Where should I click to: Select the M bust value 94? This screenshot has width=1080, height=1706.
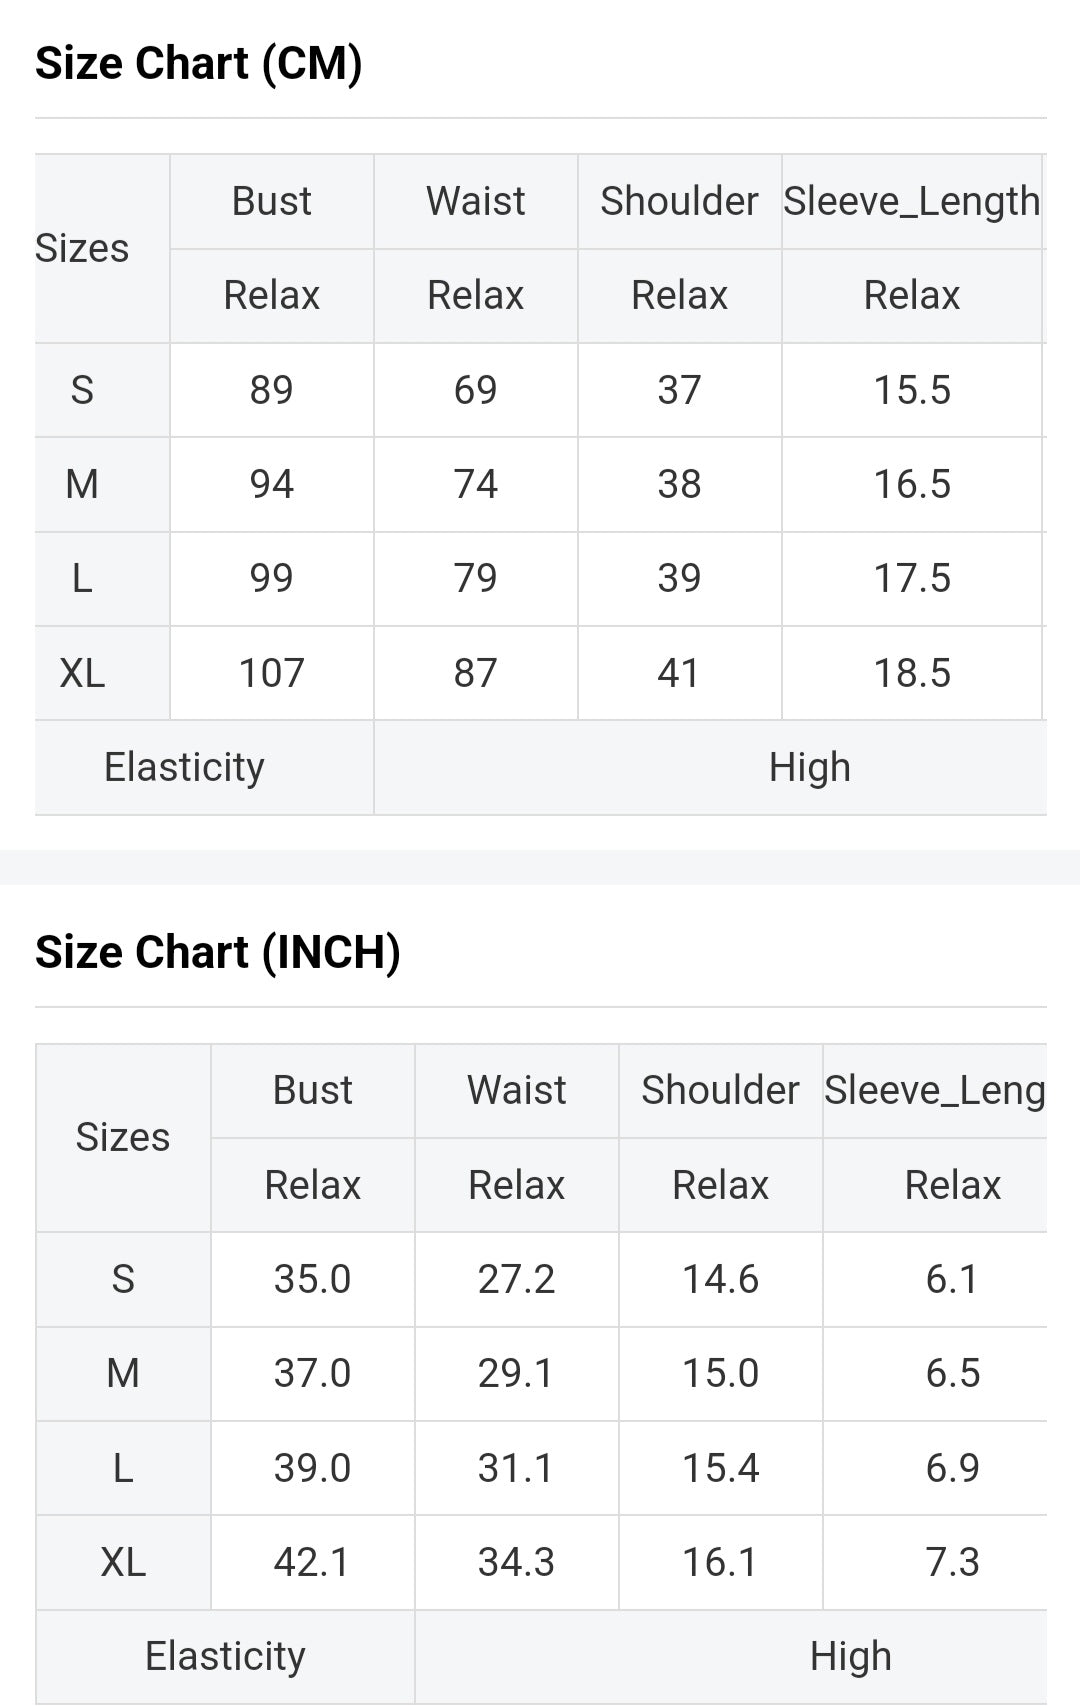[271, 484]
